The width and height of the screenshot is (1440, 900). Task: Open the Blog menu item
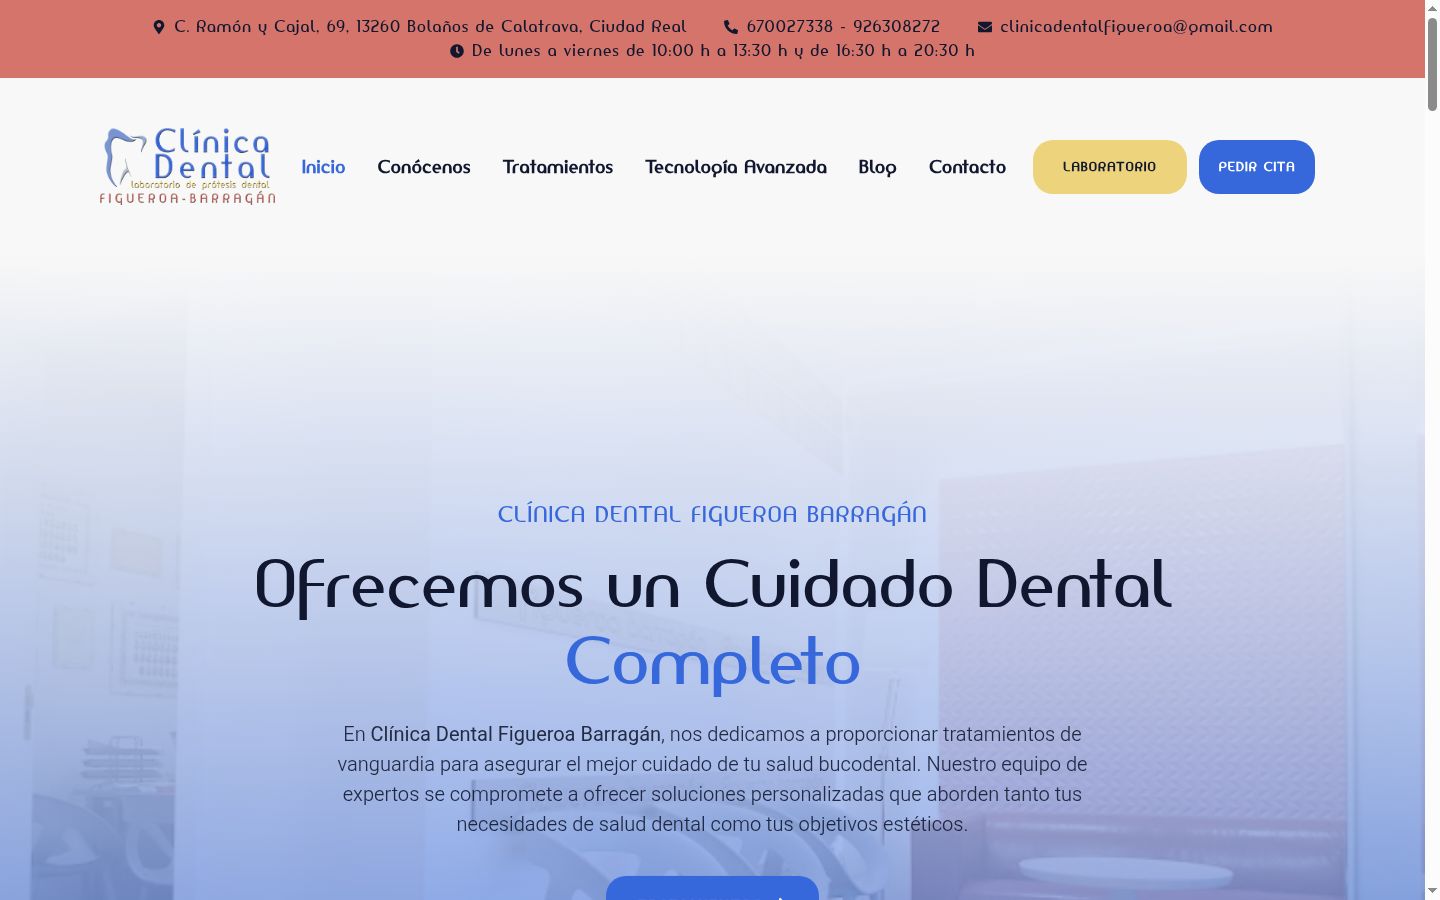(x=877, y=167)
